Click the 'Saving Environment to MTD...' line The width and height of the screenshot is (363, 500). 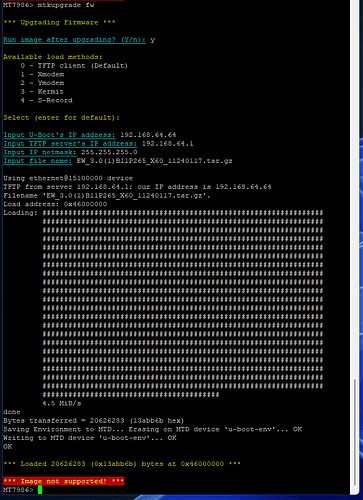153,429
